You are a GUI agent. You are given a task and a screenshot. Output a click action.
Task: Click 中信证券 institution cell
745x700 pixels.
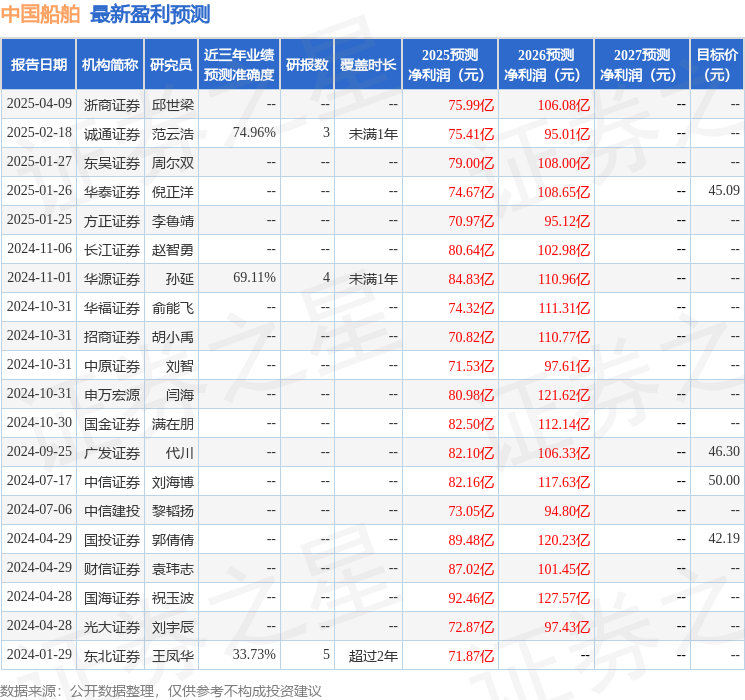[112, 482]
